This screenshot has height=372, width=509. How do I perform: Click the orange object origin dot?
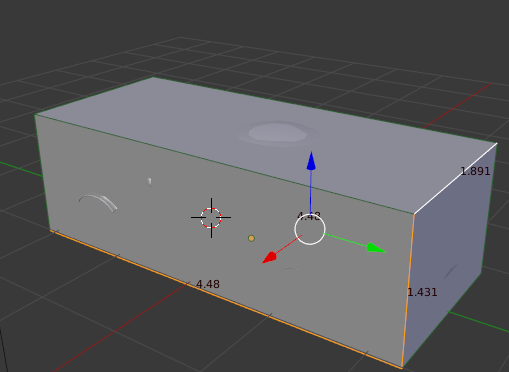point(251,238)
